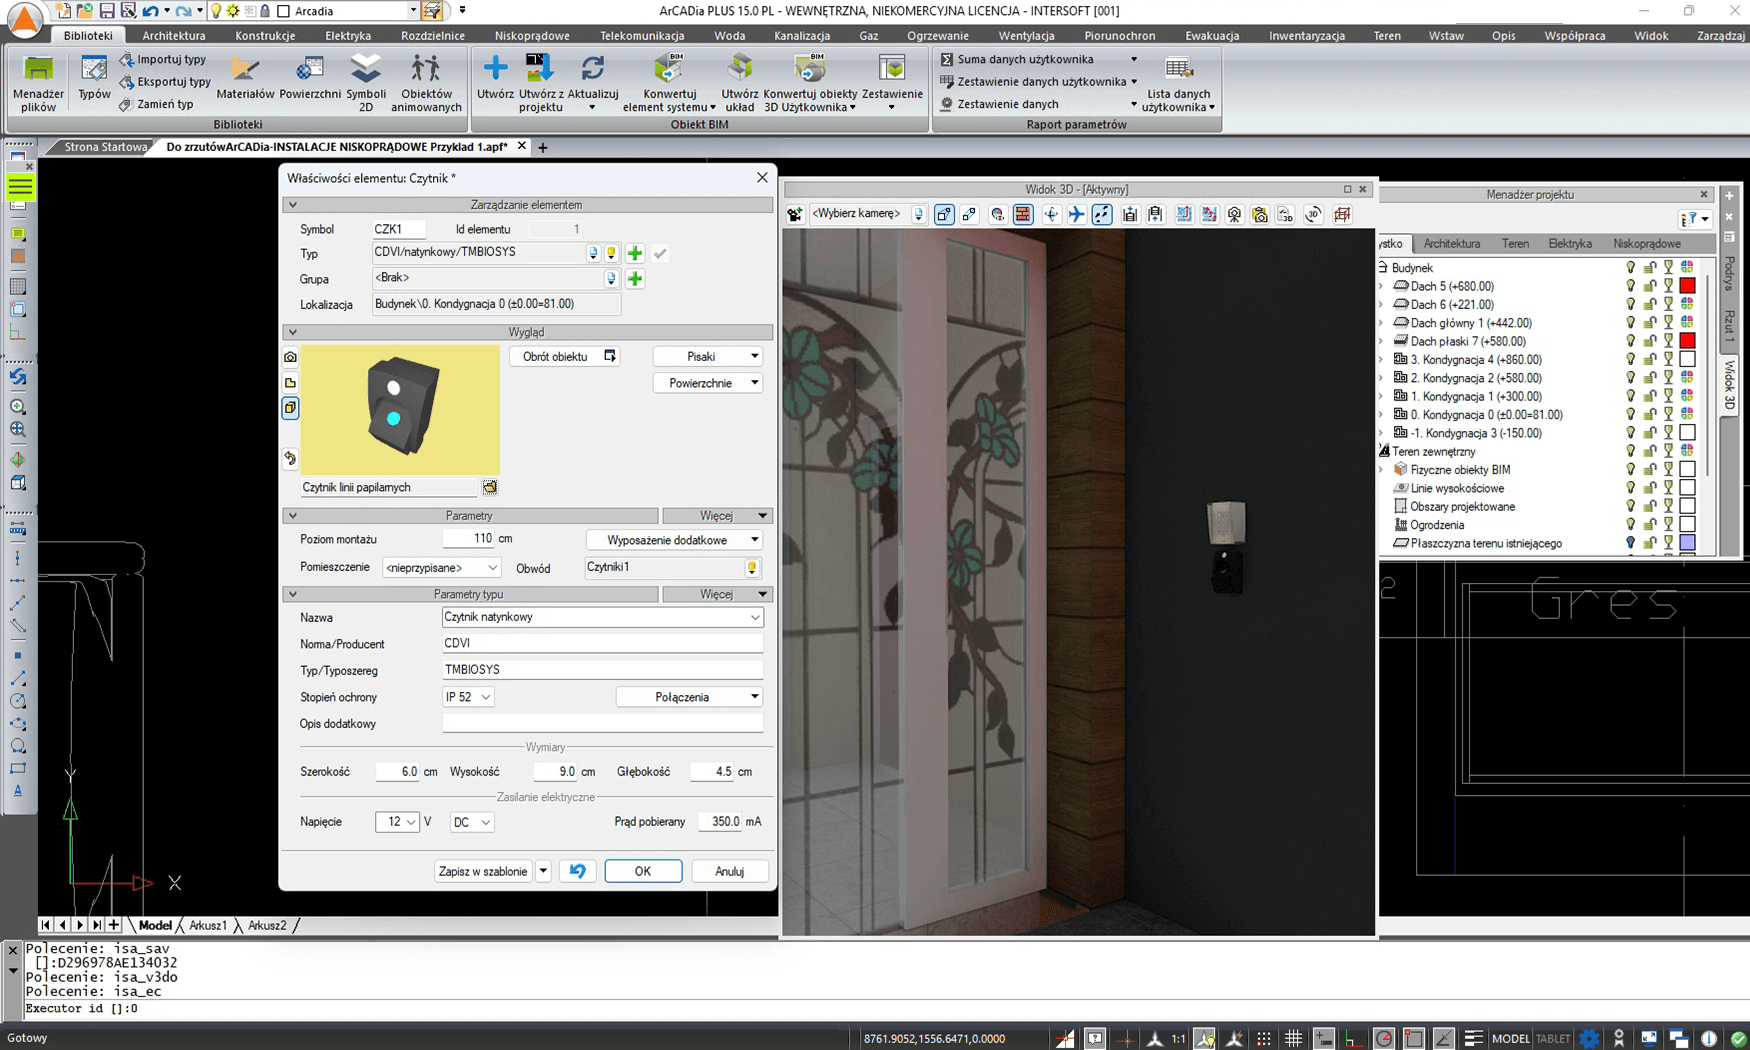The height and width of the screenshot is (1050, 1750).
Task: Click Importuj typy in ribbon
Action: tap(163, 59)
